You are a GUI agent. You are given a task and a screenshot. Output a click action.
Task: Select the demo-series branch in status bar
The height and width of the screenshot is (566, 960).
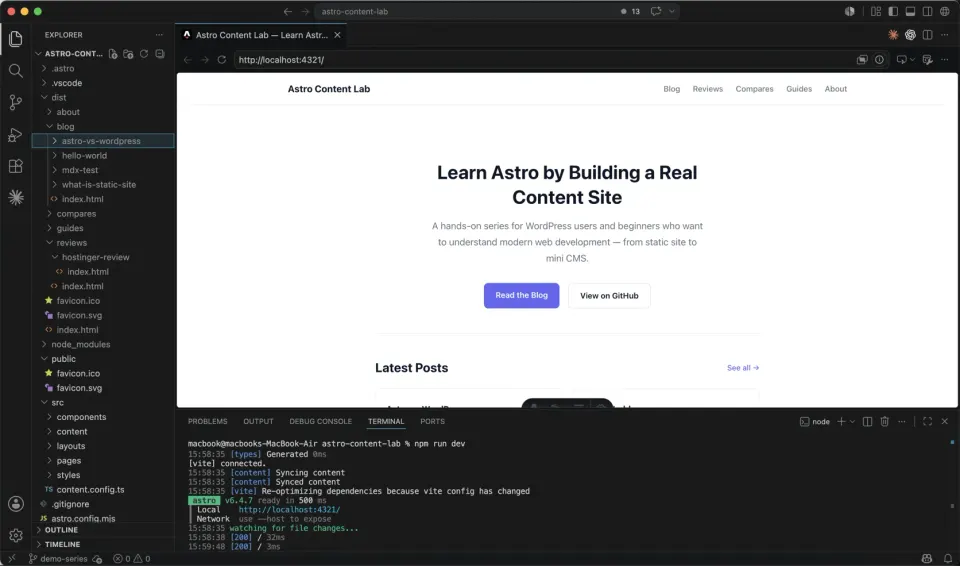tap(58, 559)
